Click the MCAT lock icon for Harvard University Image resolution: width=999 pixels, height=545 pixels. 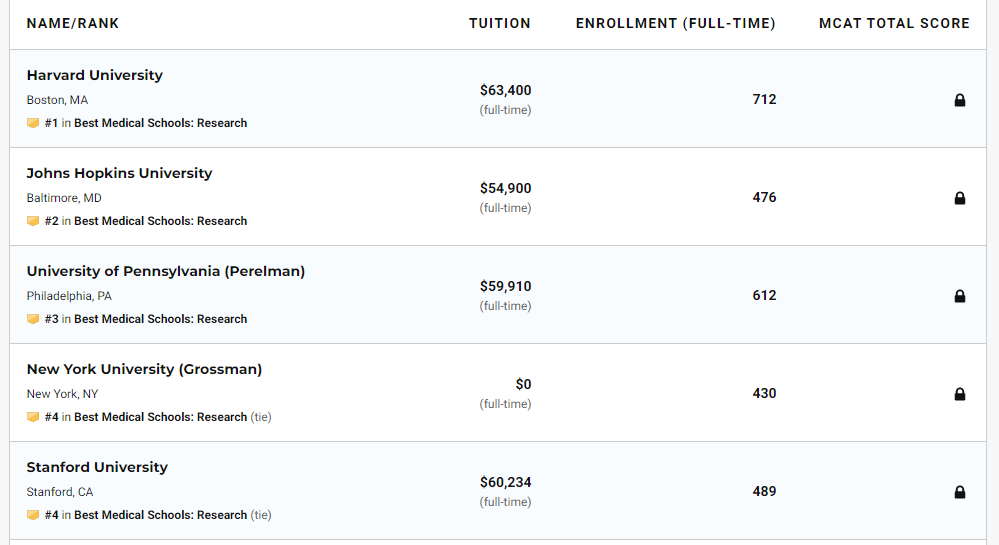click(959, 100)
